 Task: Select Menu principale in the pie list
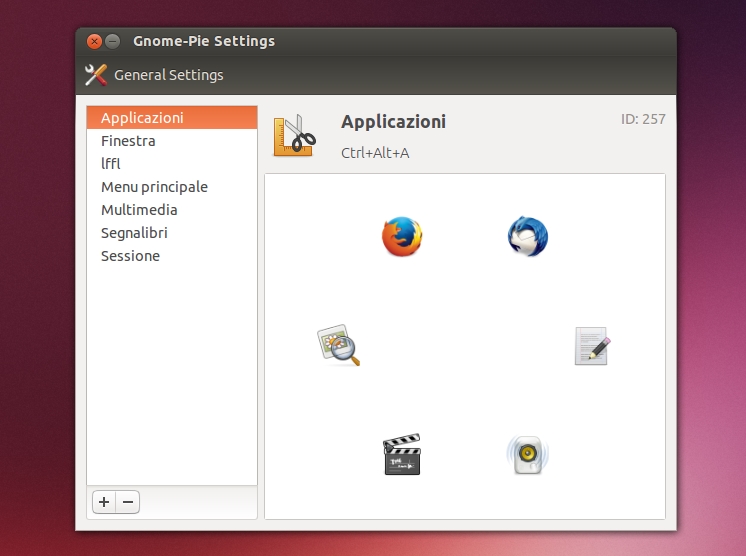172,187
